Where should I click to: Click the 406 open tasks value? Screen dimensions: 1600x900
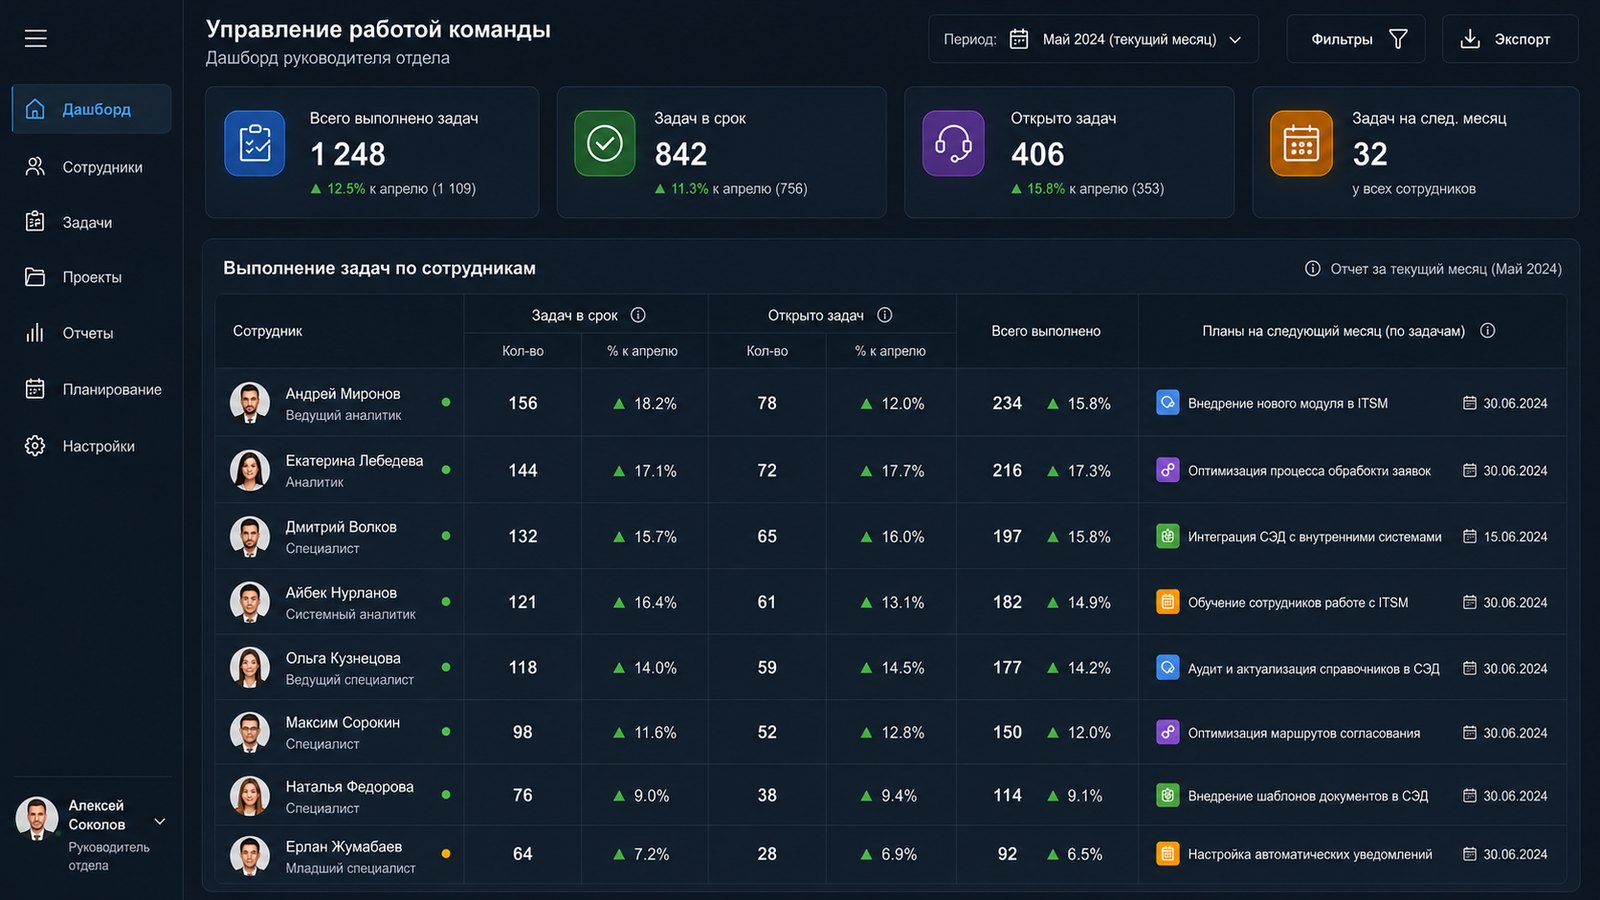tap(1037, 154)
